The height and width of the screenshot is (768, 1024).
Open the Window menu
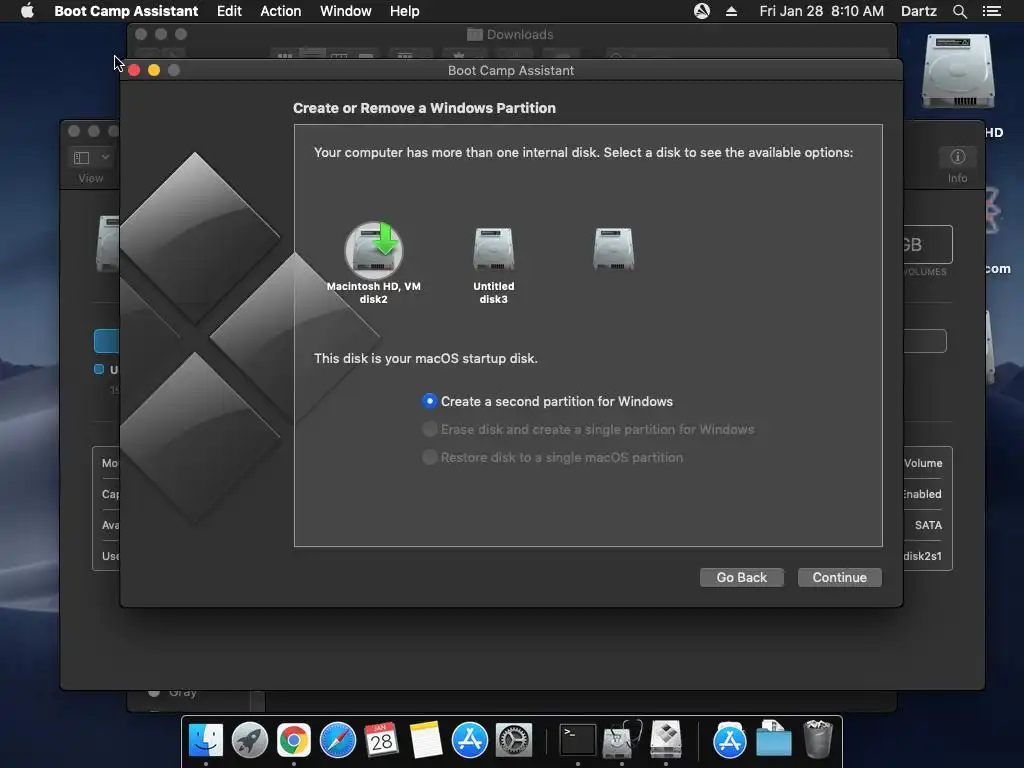click(345, 11)
